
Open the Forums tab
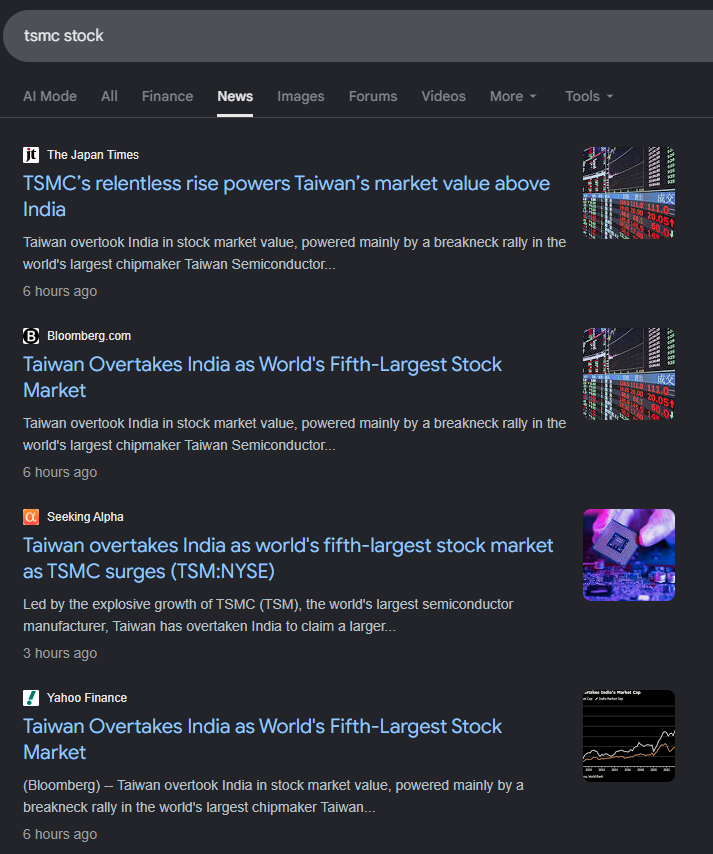tap(373, 96)
